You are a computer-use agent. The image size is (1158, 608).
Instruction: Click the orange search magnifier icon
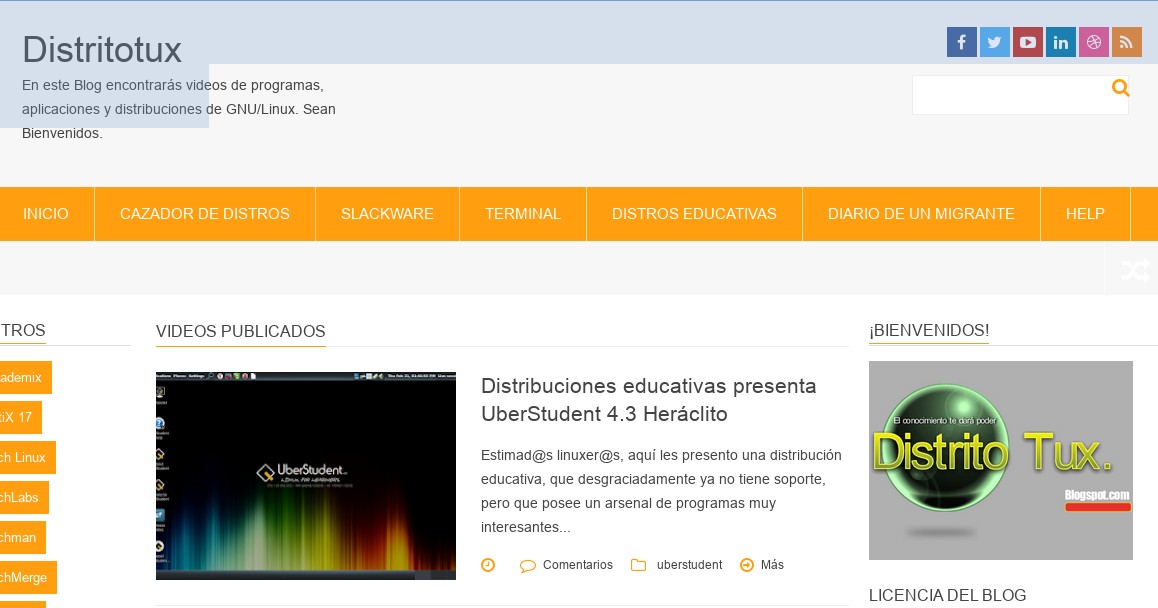pyautogui.click(x=1120, y=88)
